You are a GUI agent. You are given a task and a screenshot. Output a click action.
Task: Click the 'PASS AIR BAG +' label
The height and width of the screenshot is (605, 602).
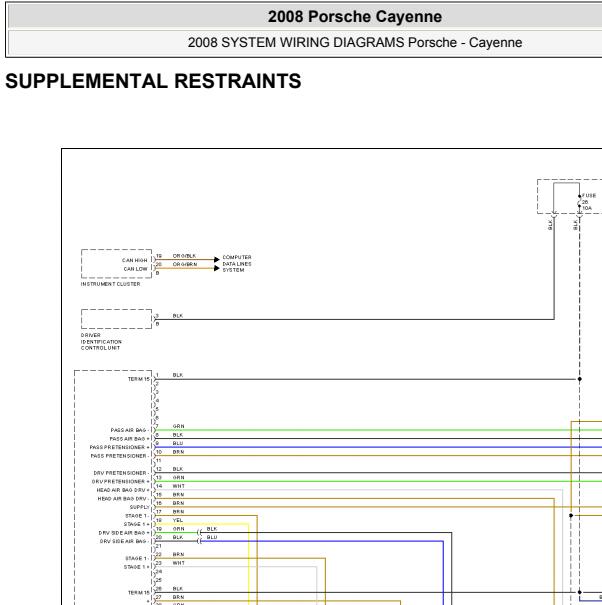click(129, 439)
